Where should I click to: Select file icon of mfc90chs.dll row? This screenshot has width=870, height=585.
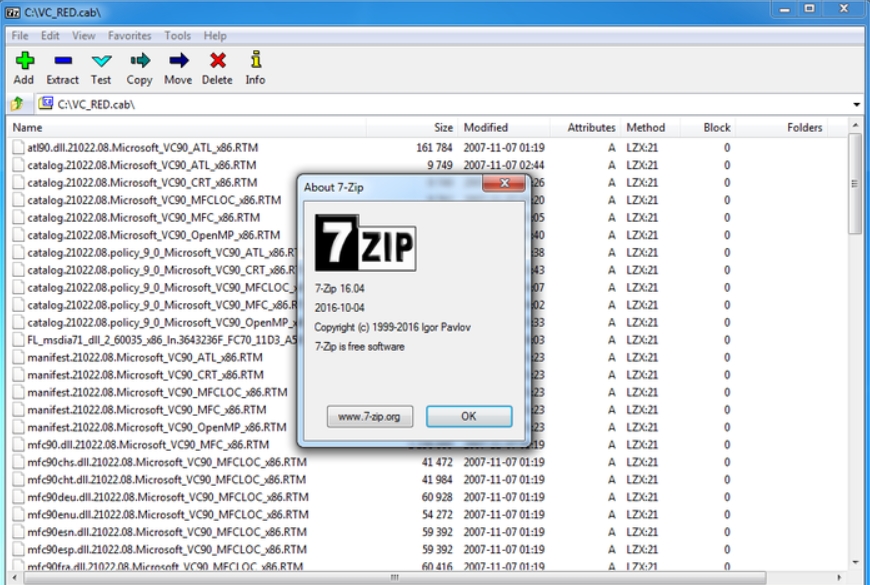(18, 462)
